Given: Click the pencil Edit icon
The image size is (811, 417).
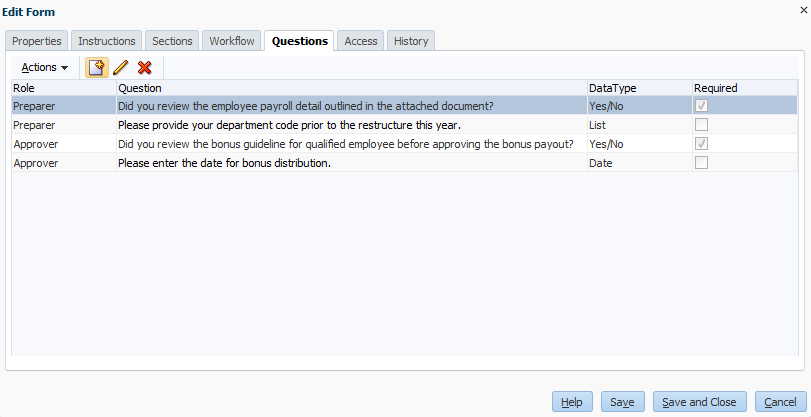Looking at the screenshot, I should click(121, 68).
